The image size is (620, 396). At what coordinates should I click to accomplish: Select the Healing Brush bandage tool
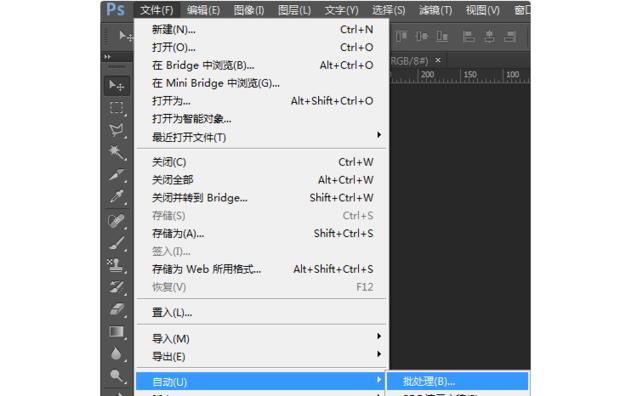tap(117, 220)
